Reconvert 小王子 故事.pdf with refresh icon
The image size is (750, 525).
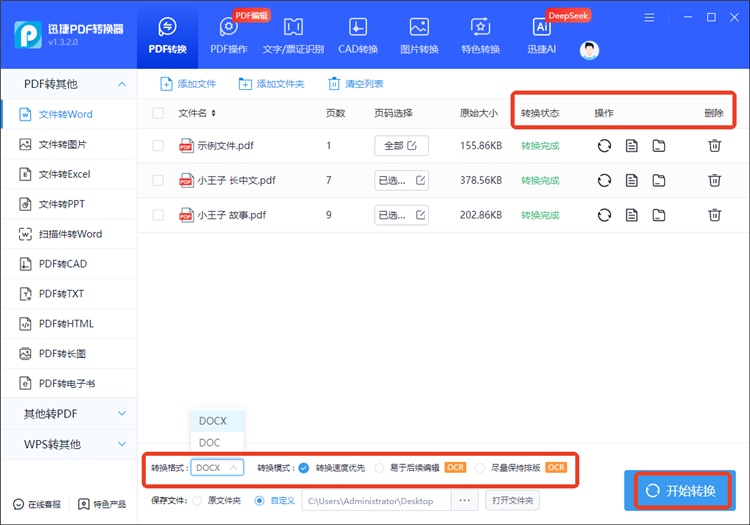(x=604, y=215)
